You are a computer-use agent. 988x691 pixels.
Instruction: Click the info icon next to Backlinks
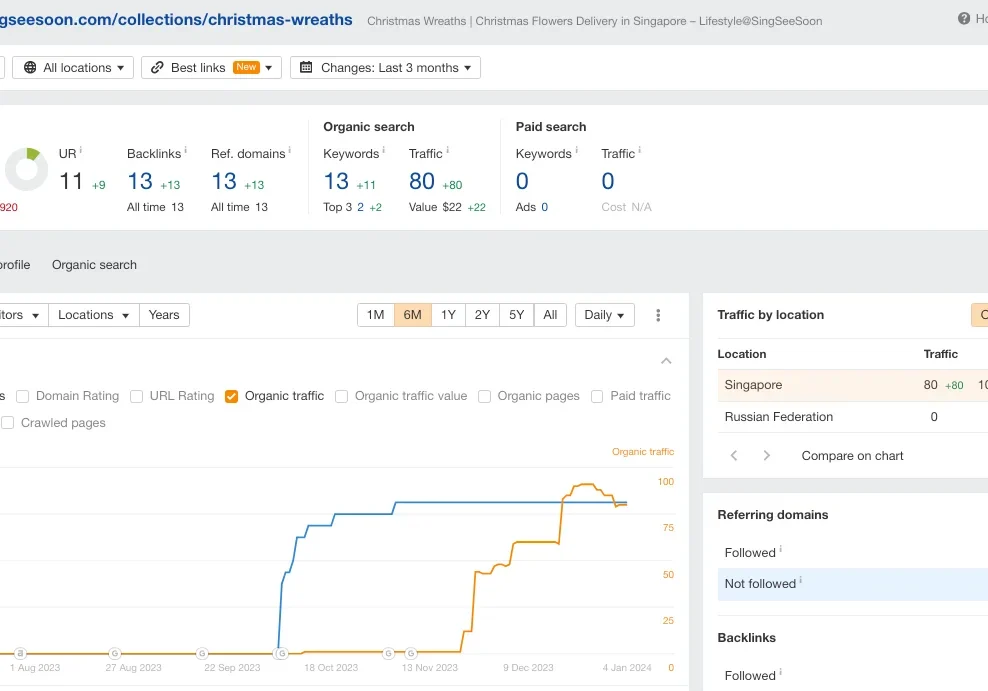coord(185,151)
